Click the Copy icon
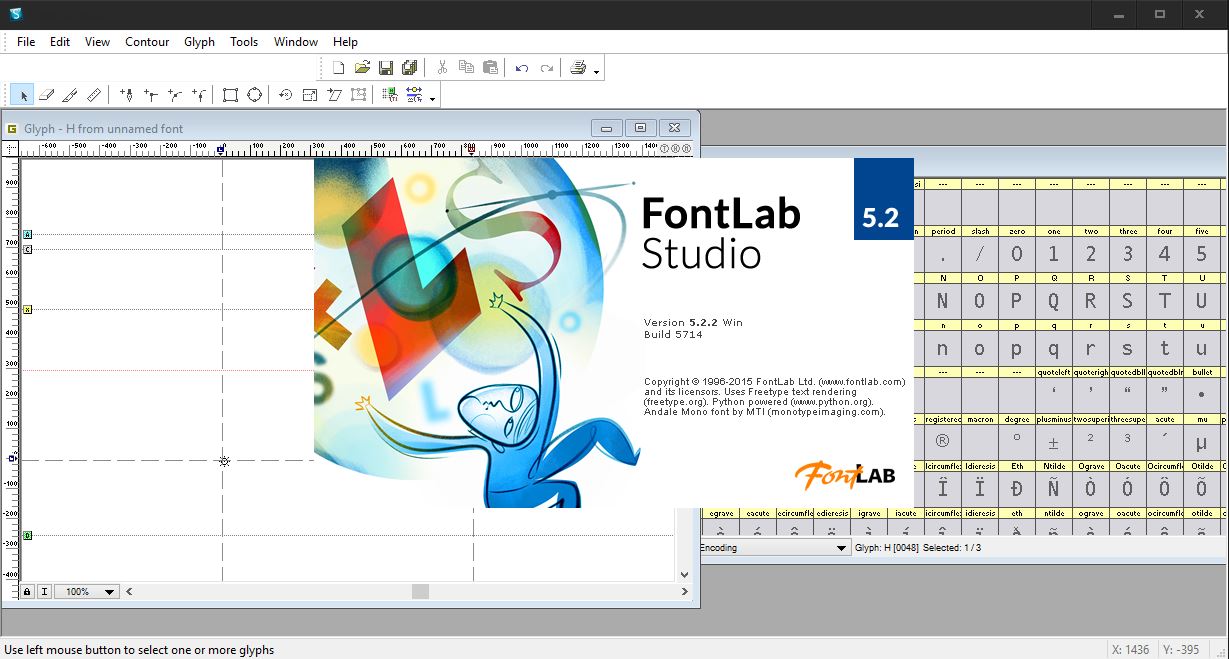Screen dimensions: 1229x659 pos(466,68)
